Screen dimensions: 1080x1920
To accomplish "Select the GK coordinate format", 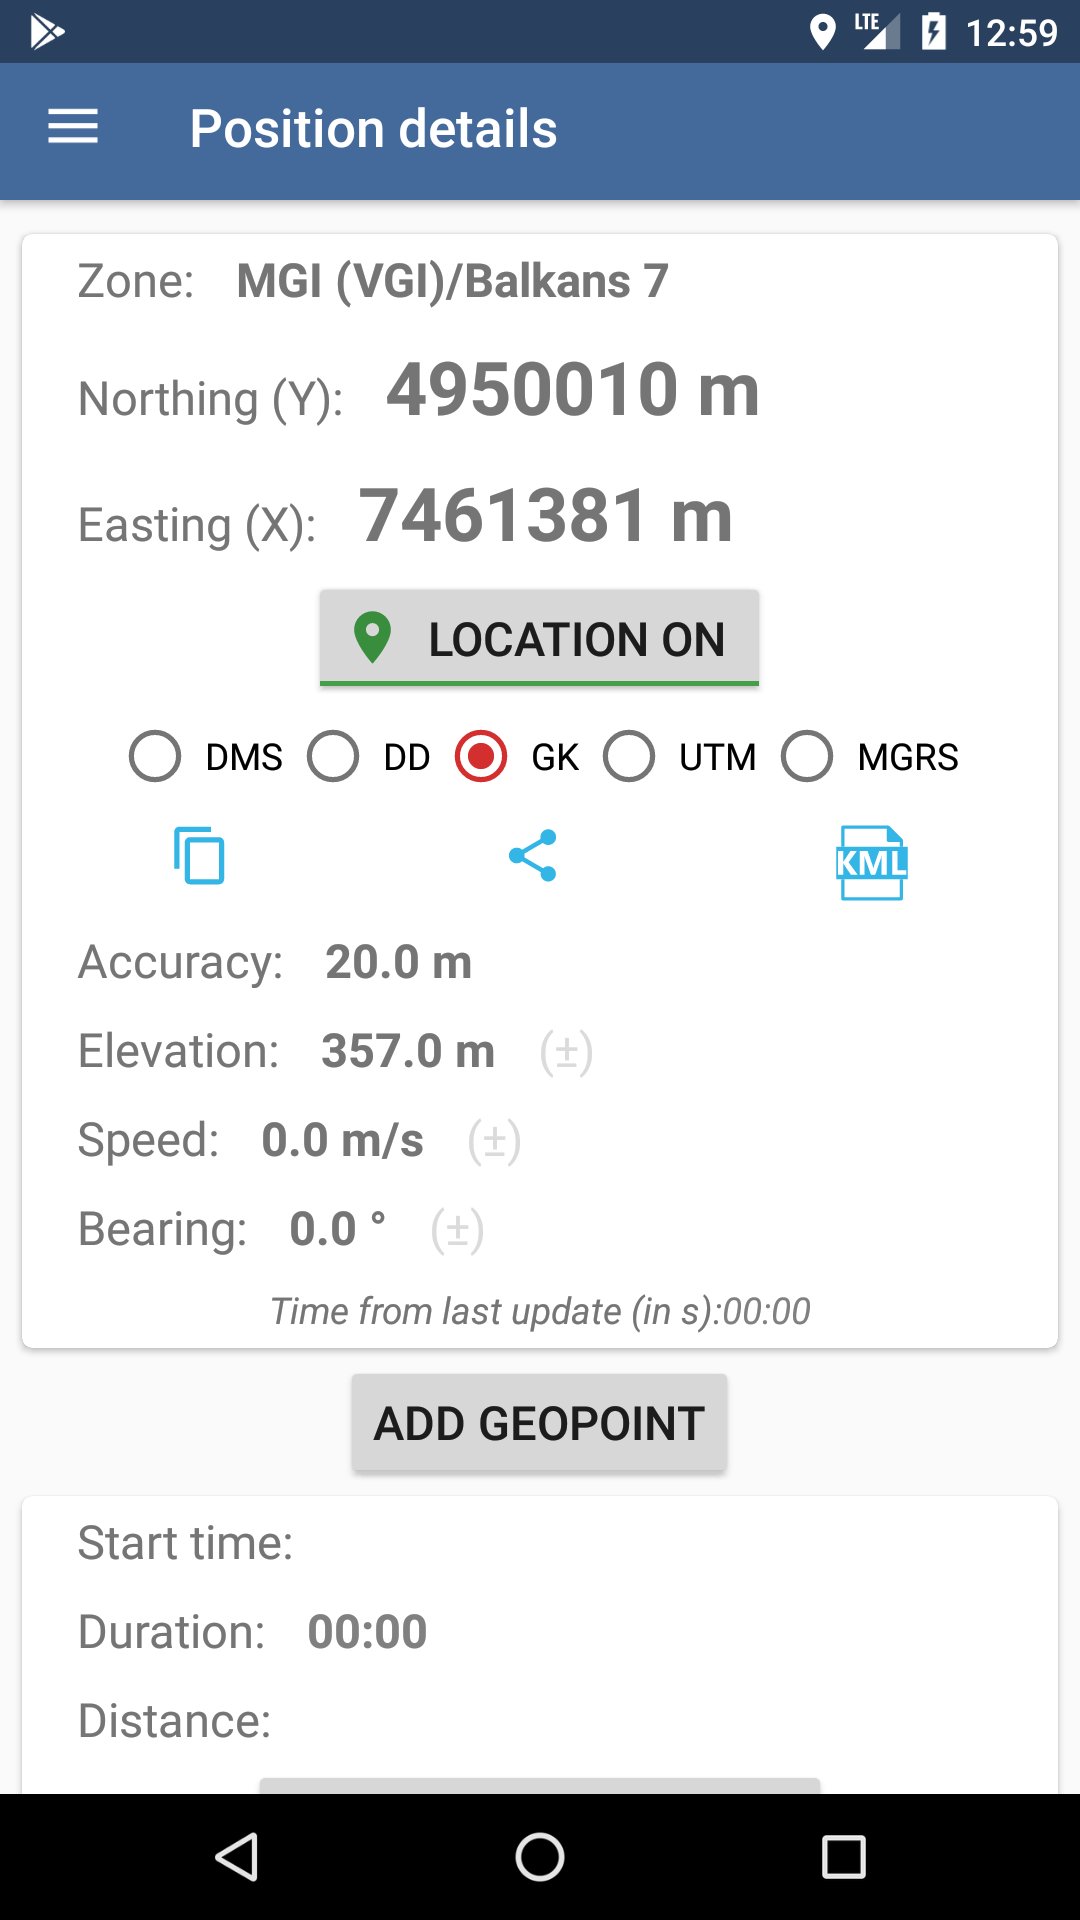I will [x=481, y=756].
